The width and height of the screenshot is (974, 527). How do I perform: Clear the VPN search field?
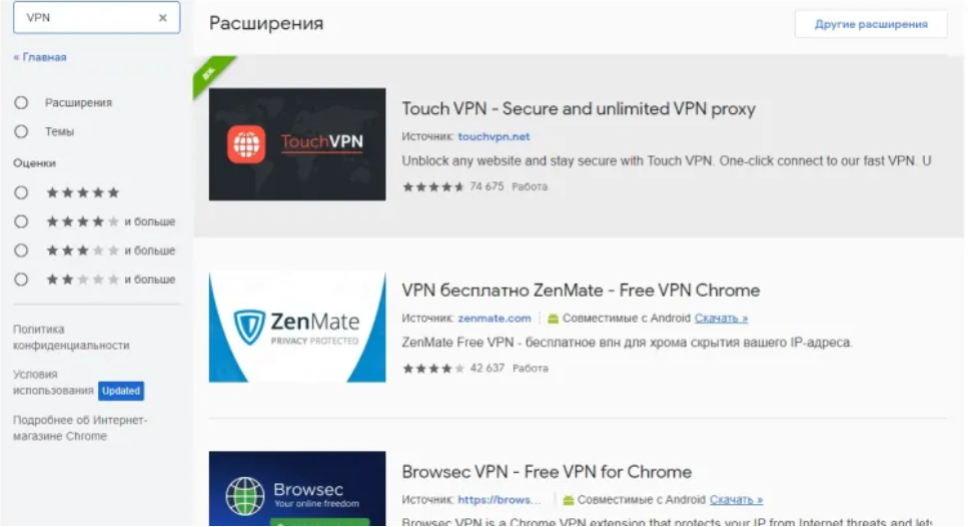[163, 18]
